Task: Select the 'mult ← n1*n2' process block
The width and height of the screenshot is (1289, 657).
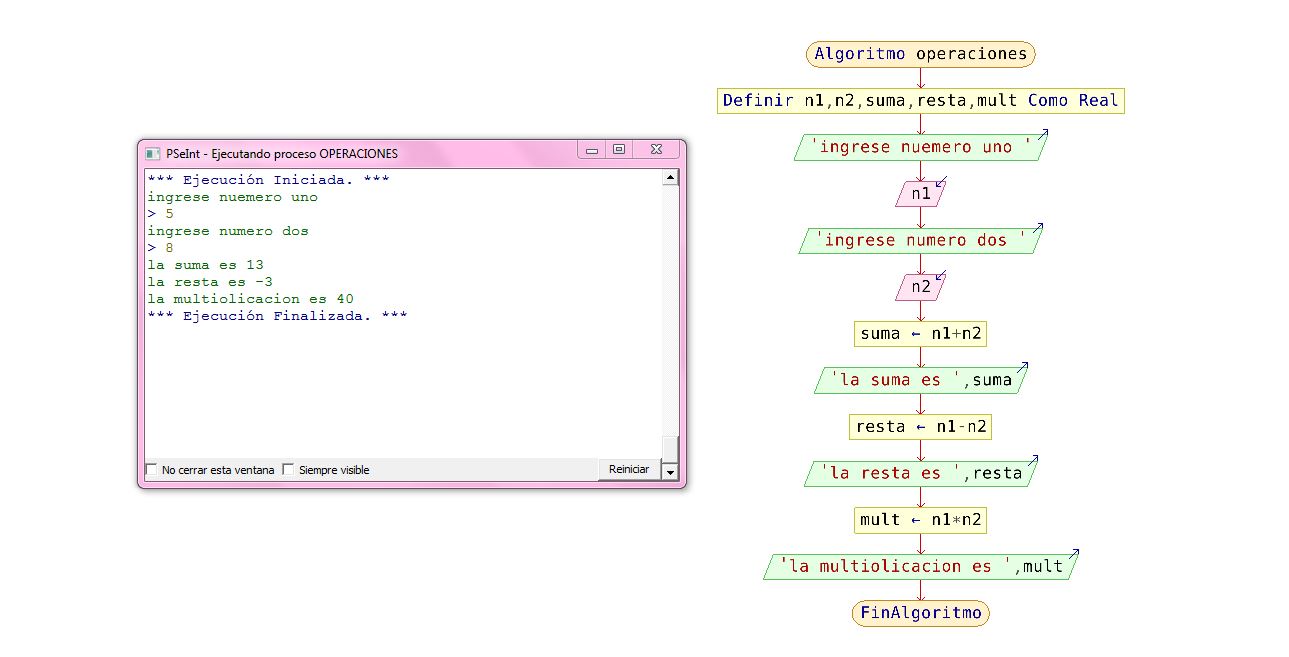Action: [919, 520]
